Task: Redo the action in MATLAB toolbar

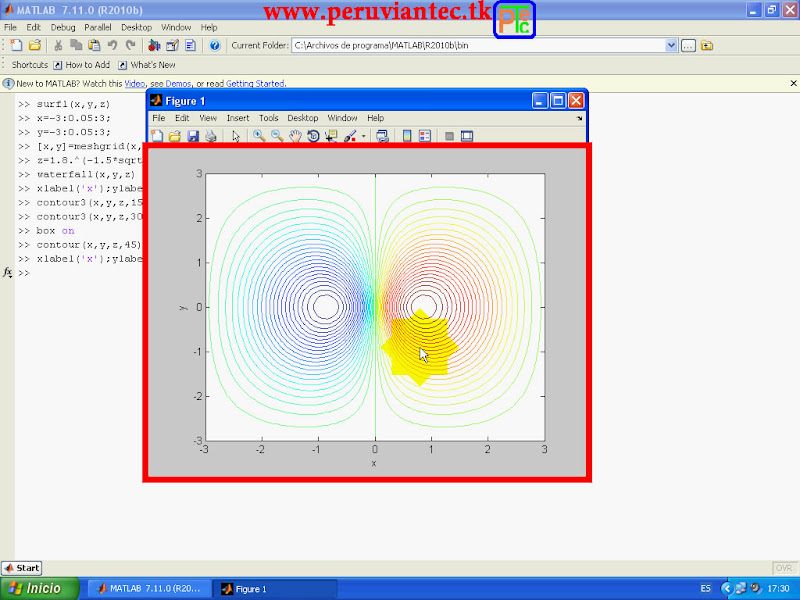Action: click(131, 45)
